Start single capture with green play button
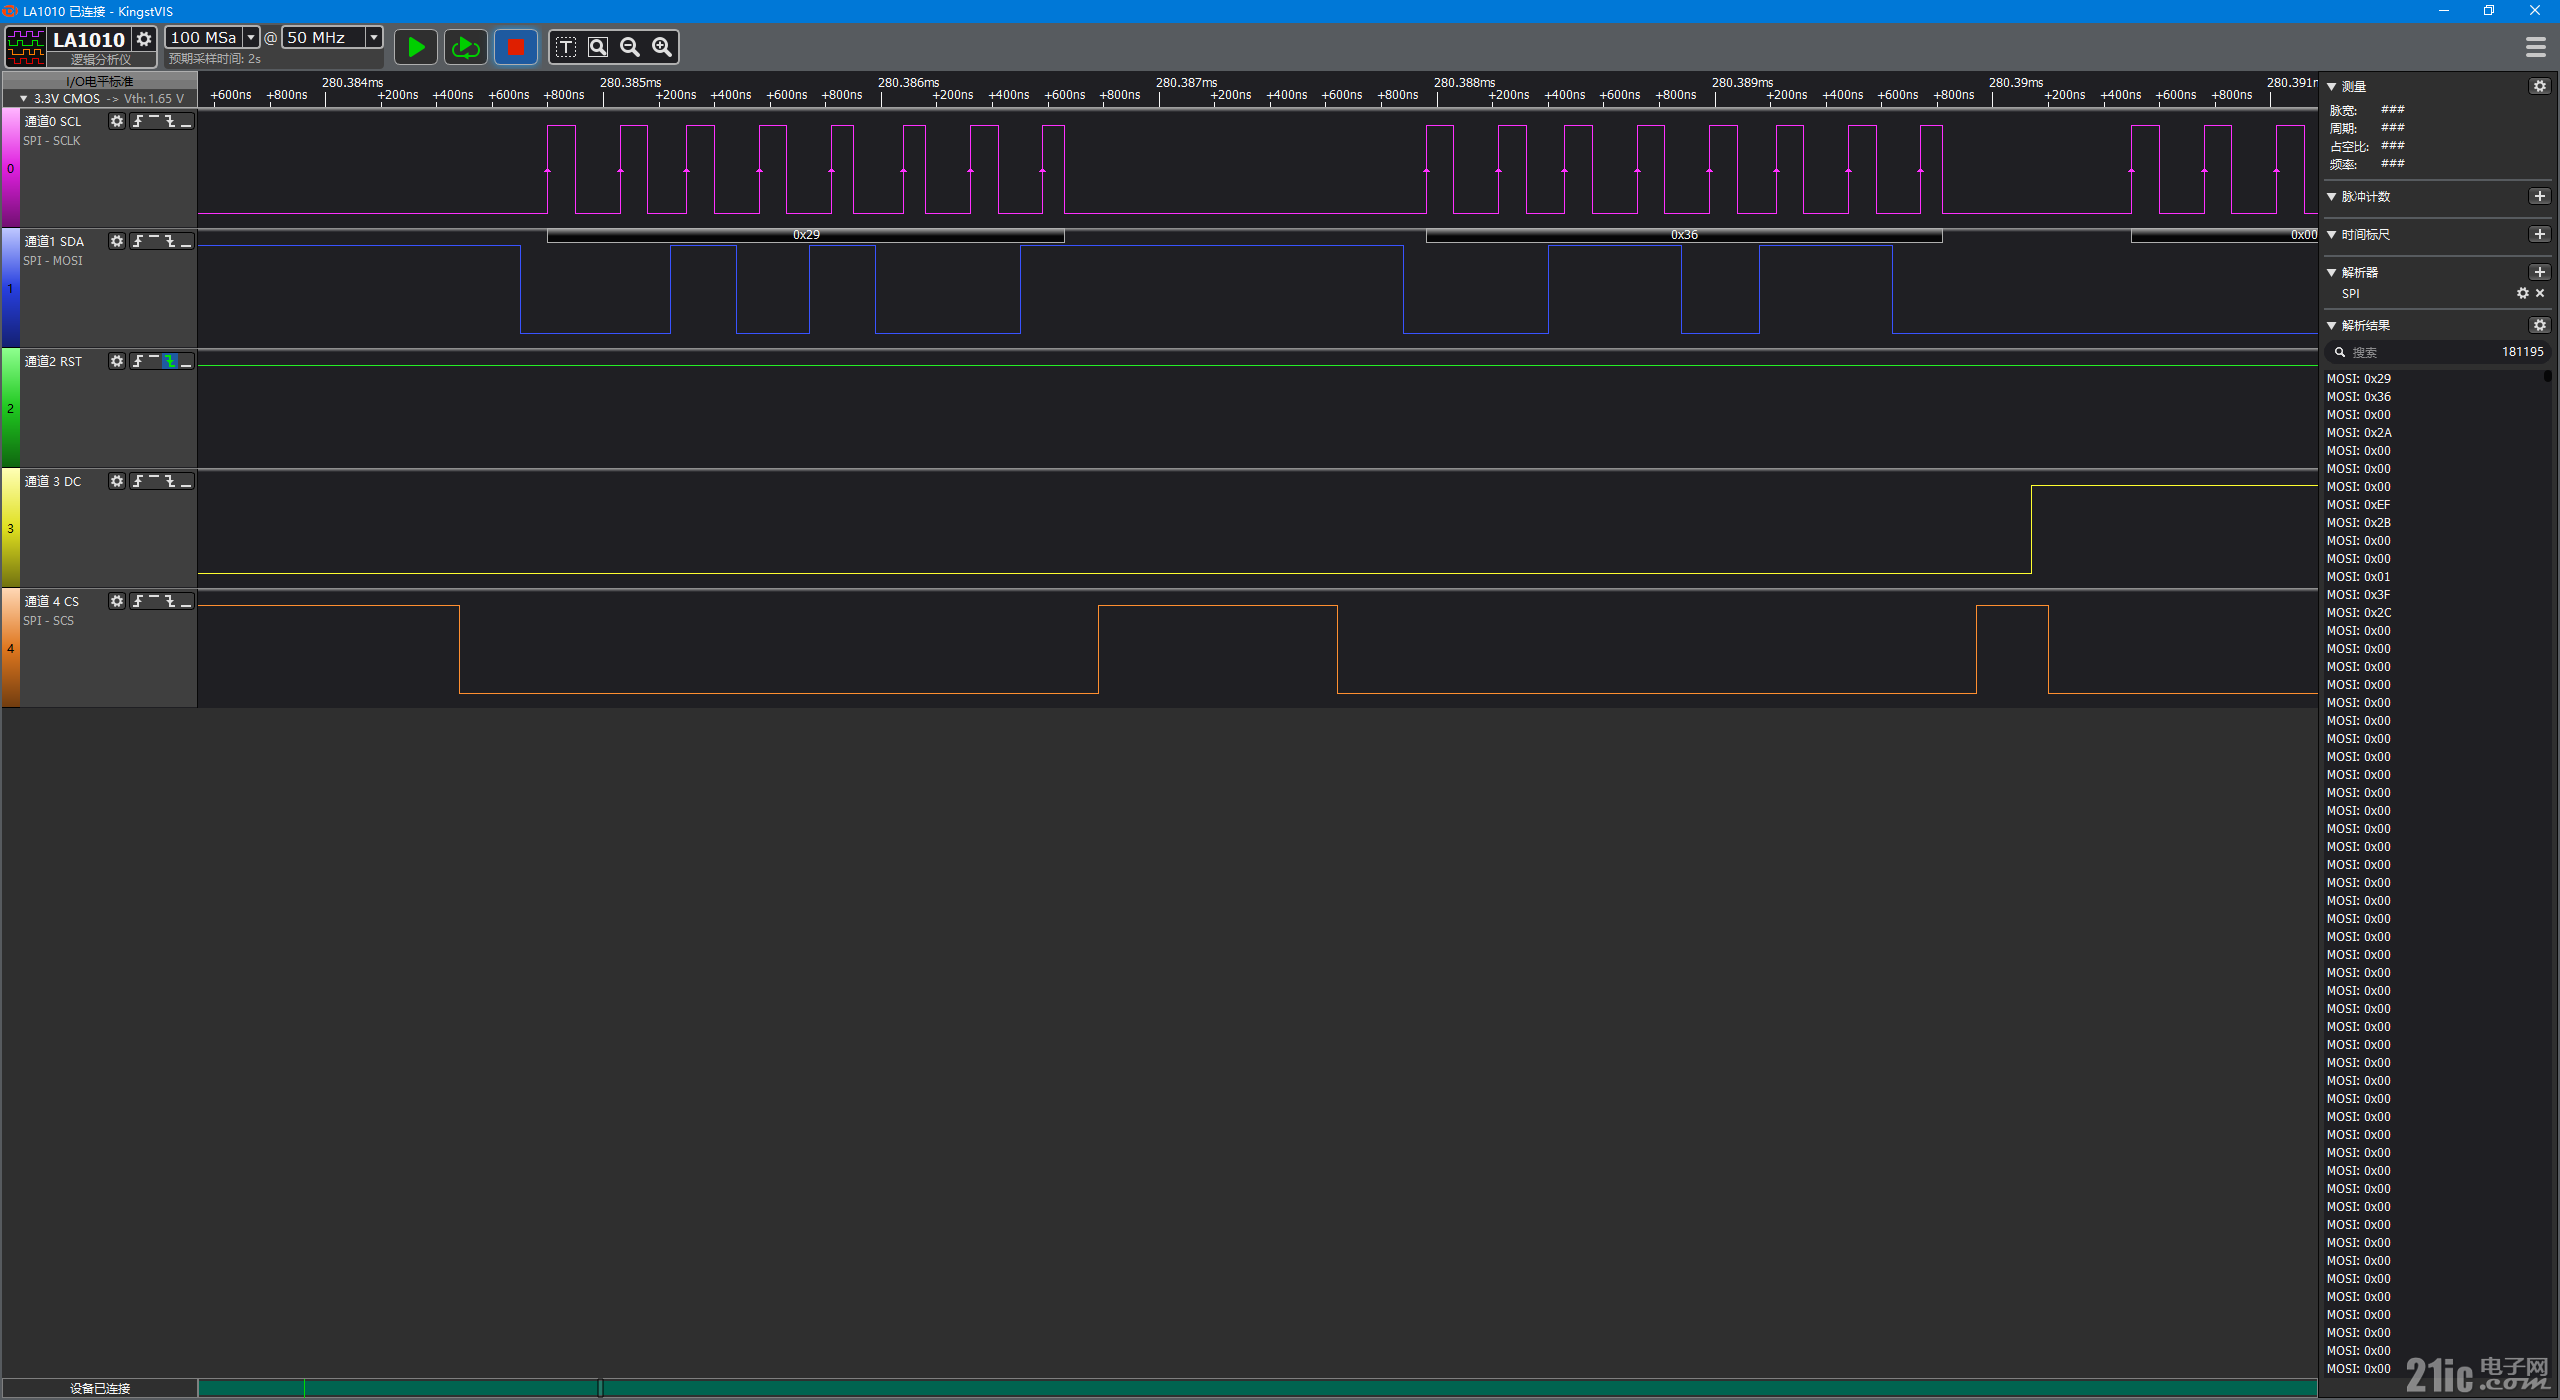 click(416, 47)
